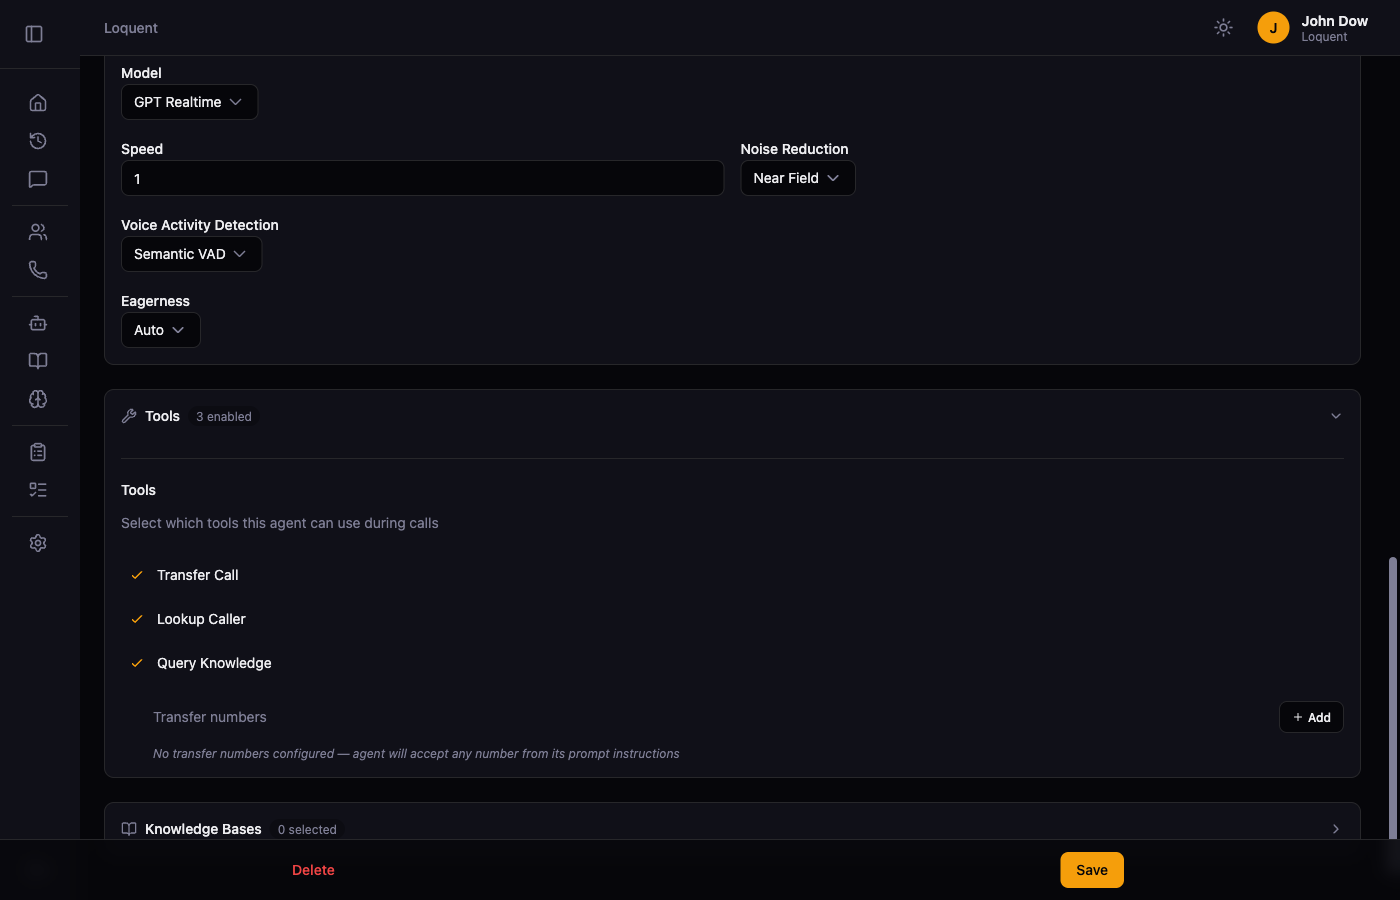Open the Phone Numbers section
This screenshot has height=900, width=1400.
37,269
